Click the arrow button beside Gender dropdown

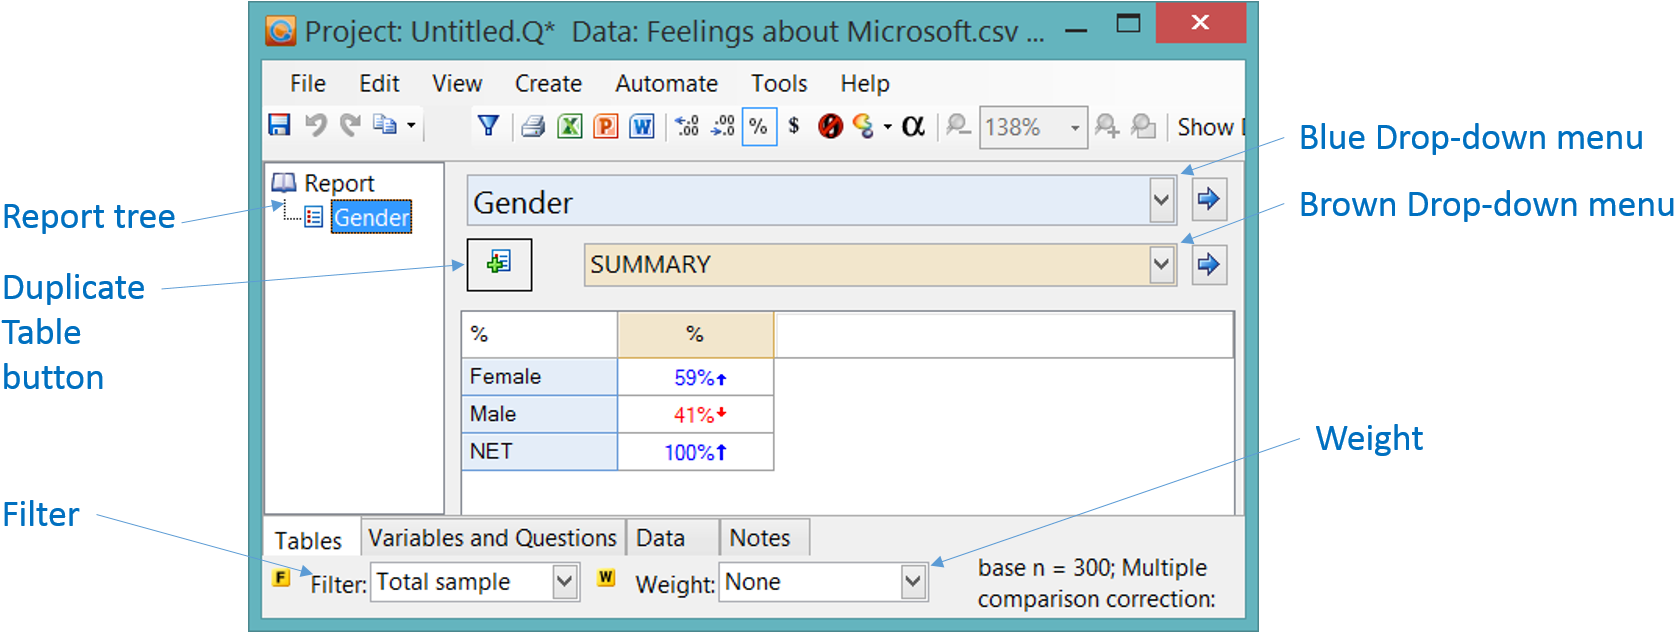[x=1209, y=200]
